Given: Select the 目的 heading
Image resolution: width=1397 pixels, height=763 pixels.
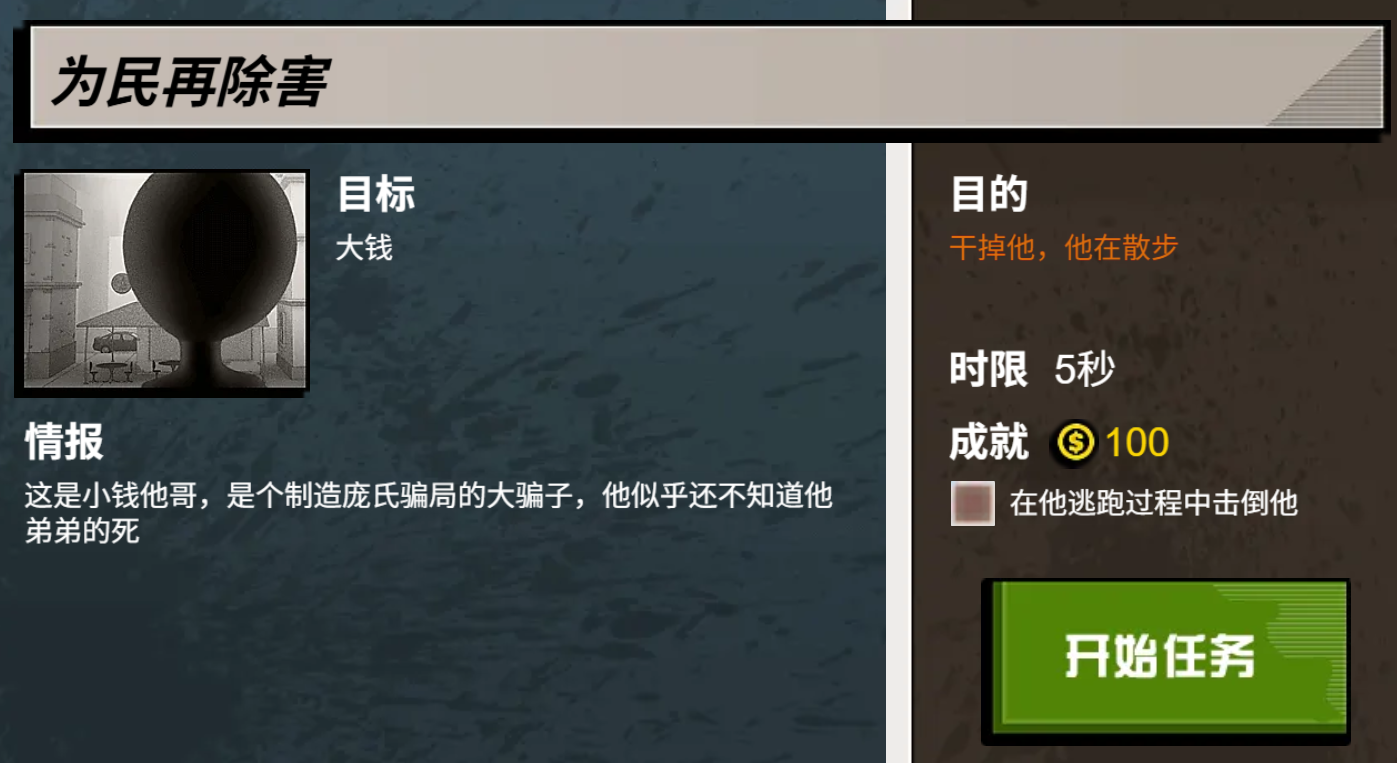Looking at the screenshot, I should (988, 194).
